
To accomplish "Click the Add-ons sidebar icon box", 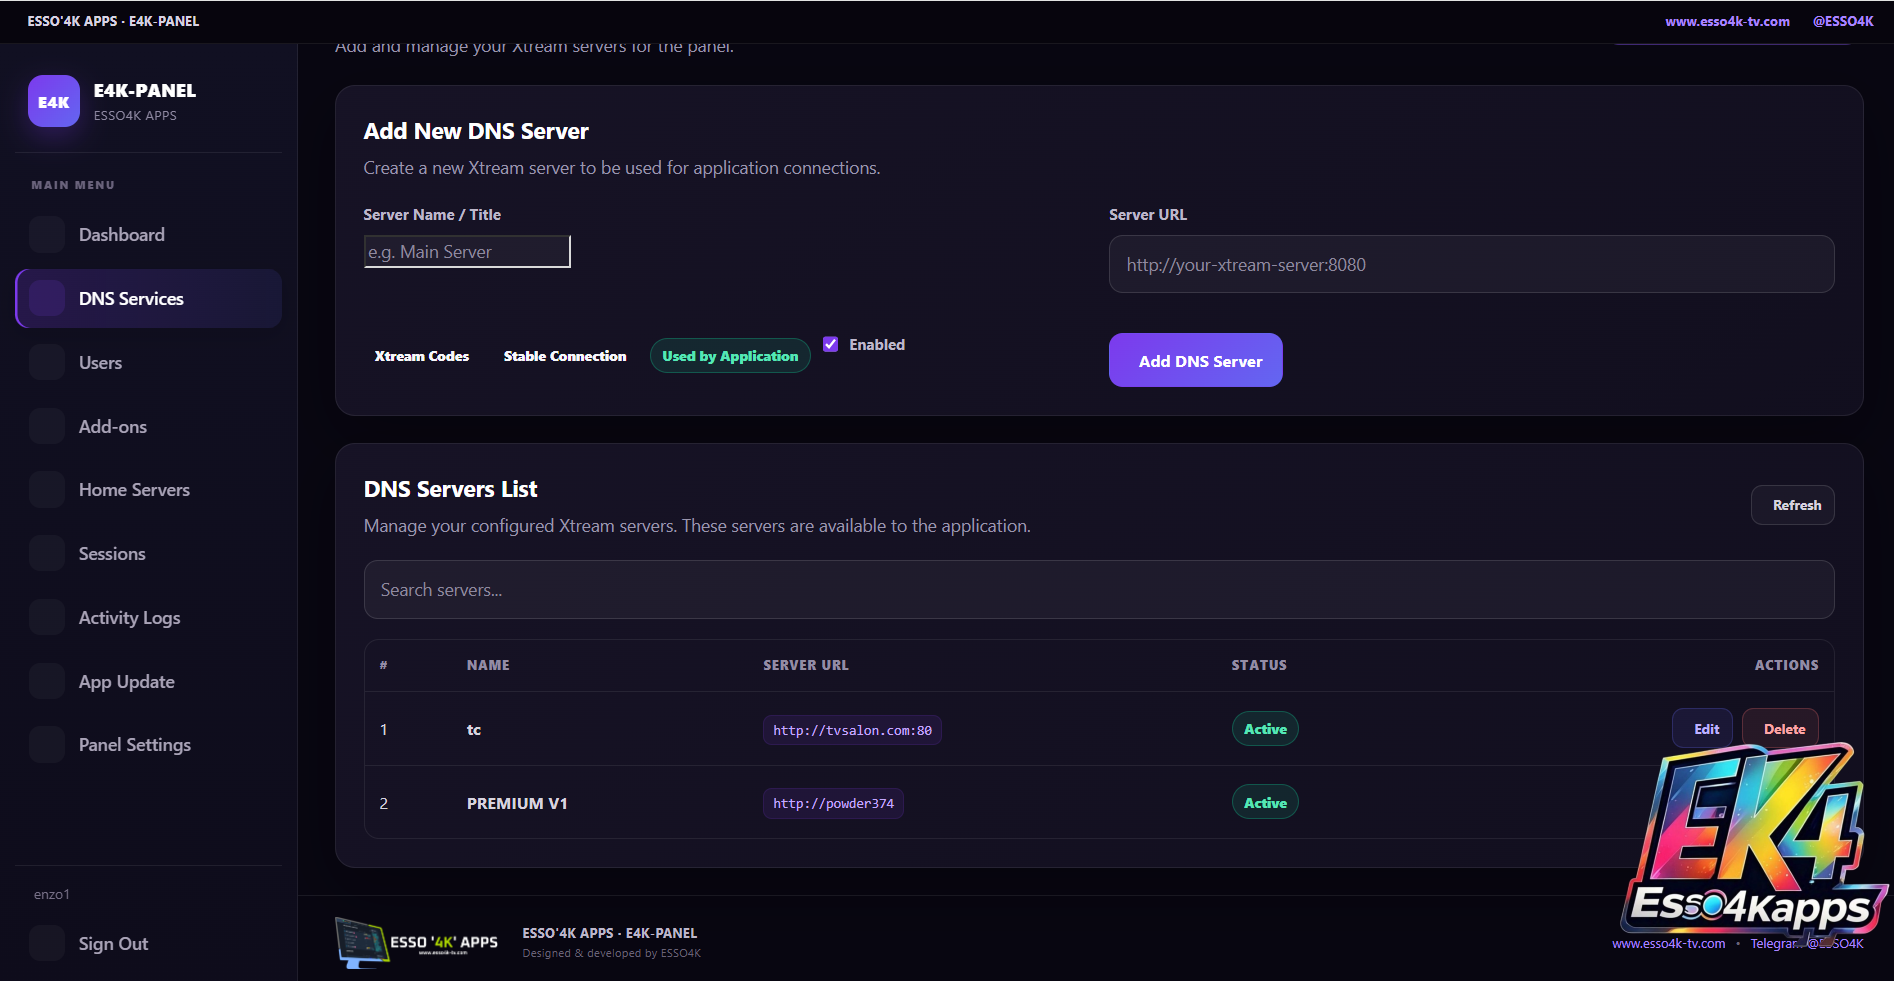I will [47, 426].
